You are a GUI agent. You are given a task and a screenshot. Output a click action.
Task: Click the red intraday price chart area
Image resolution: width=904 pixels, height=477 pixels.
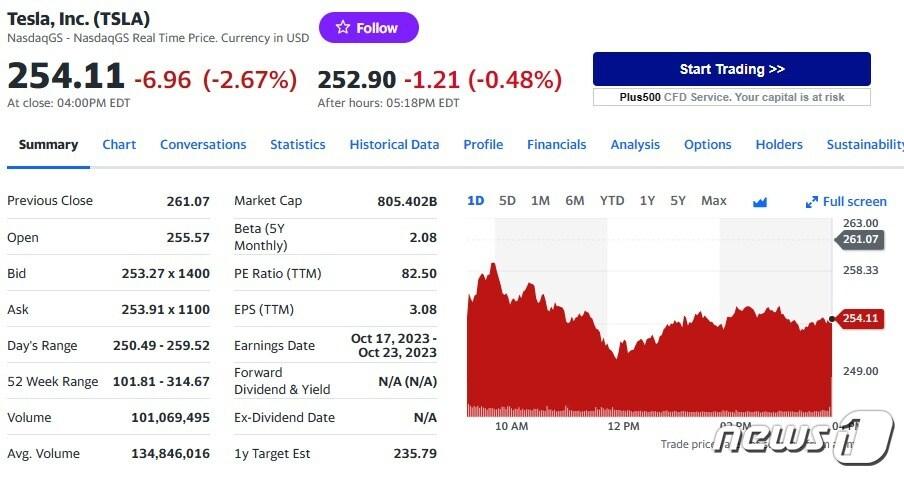pyautogui.click(x=650, y=370)
